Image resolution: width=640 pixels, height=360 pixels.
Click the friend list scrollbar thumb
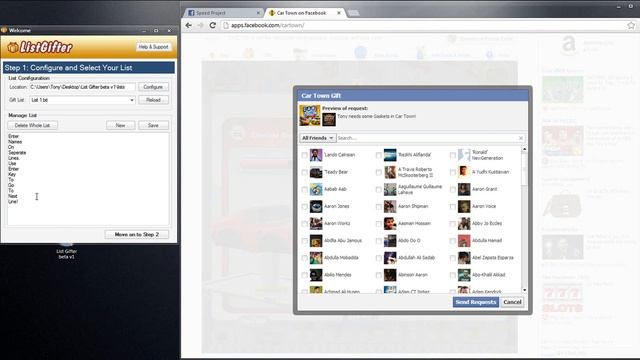point(524,169)
